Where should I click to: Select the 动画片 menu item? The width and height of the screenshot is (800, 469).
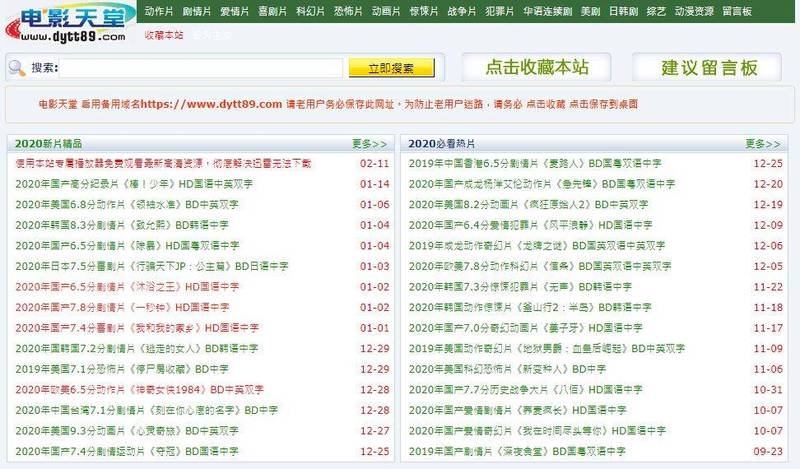coord(386,11)
